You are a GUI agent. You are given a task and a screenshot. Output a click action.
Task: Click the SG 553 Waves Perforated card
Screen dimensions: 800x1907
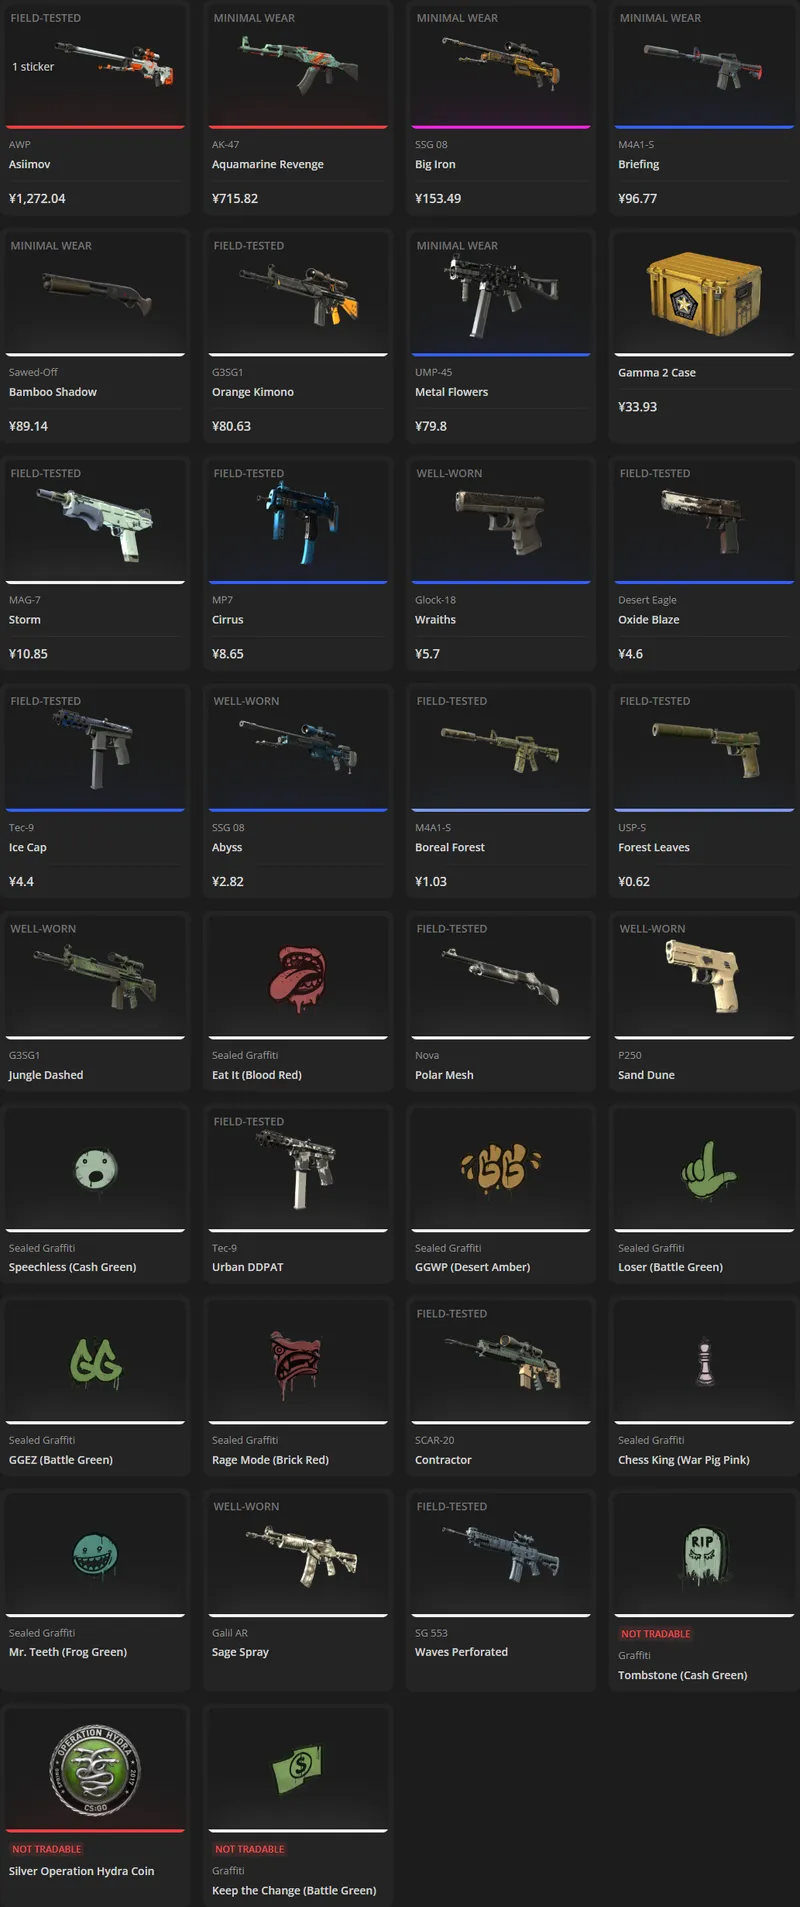click(x=499, y=1590)
